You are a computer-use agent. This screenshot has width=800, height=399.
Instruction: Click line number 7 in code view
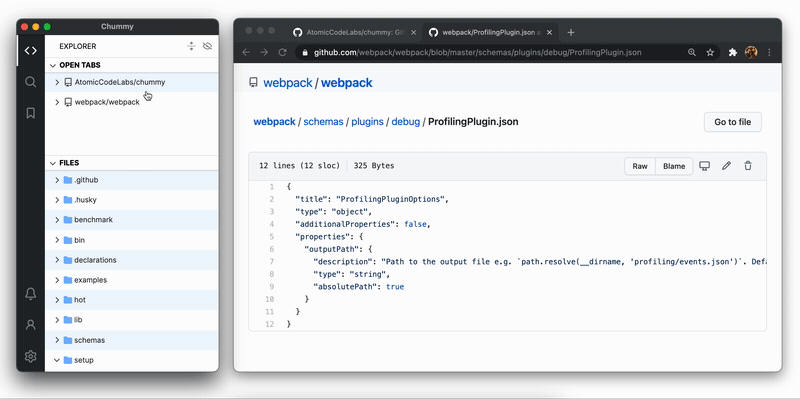(272, 262)
